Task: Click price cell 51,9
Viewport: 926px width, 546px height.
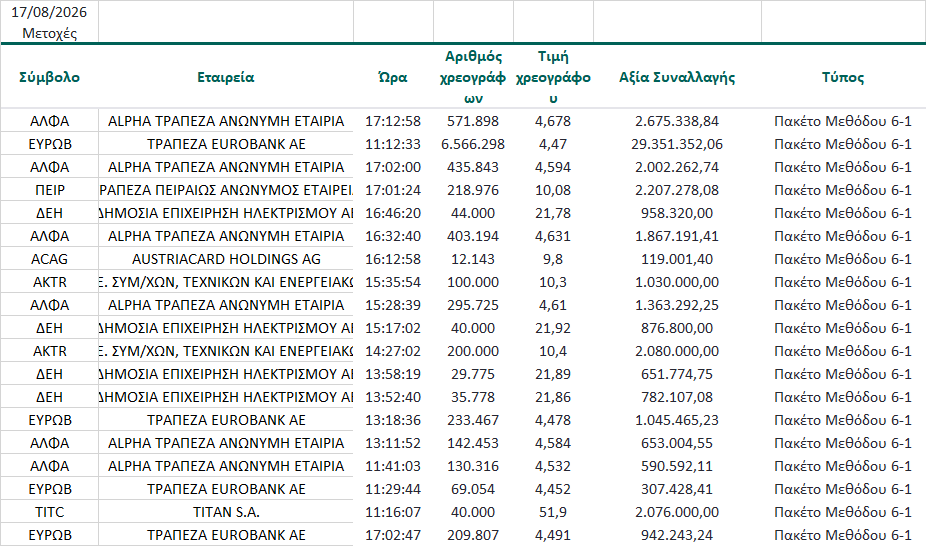Action: (x=553, y=512)
